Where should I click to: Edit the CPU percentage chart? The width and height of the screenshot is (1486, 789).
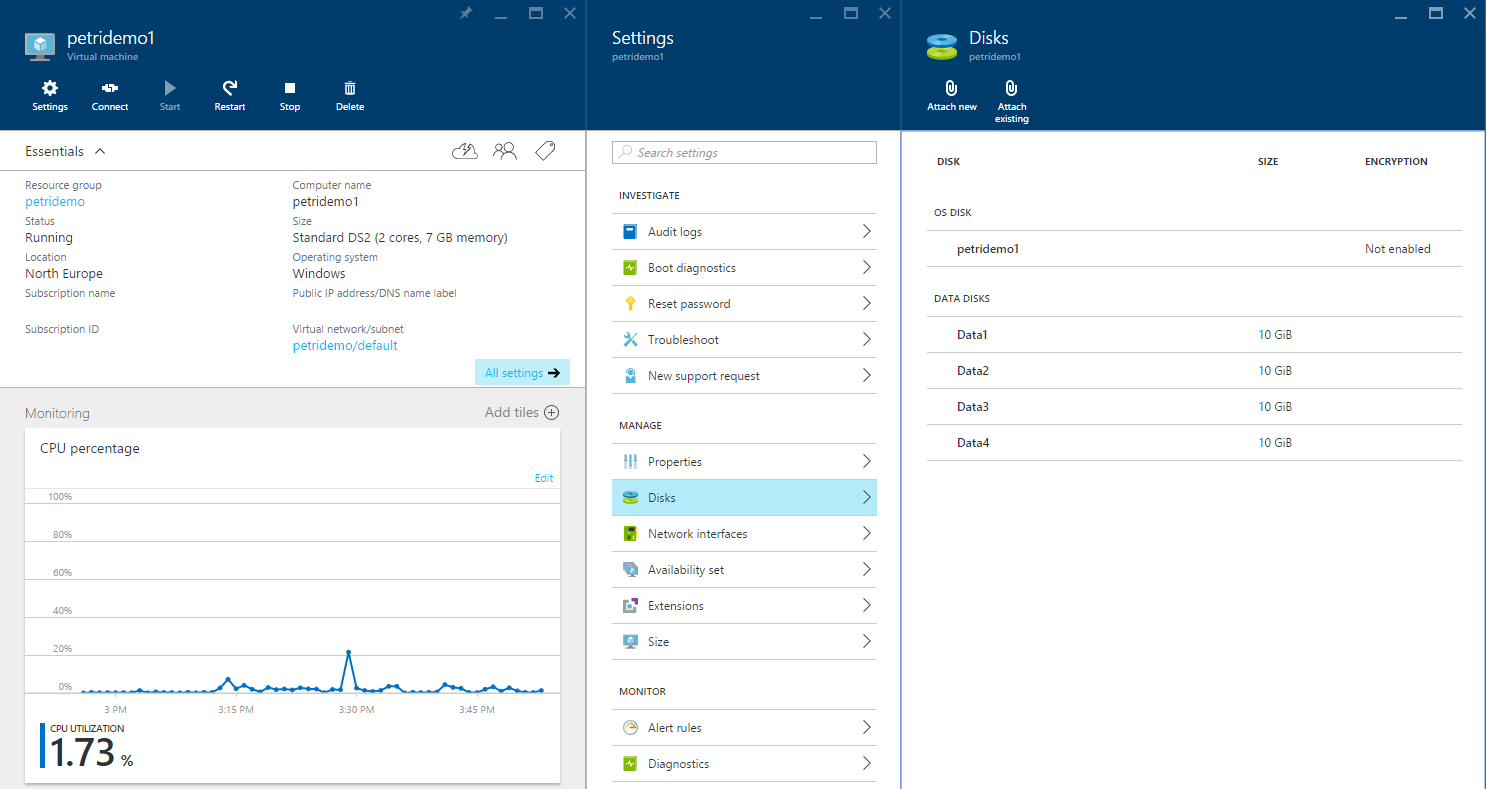tap(544, 478)
